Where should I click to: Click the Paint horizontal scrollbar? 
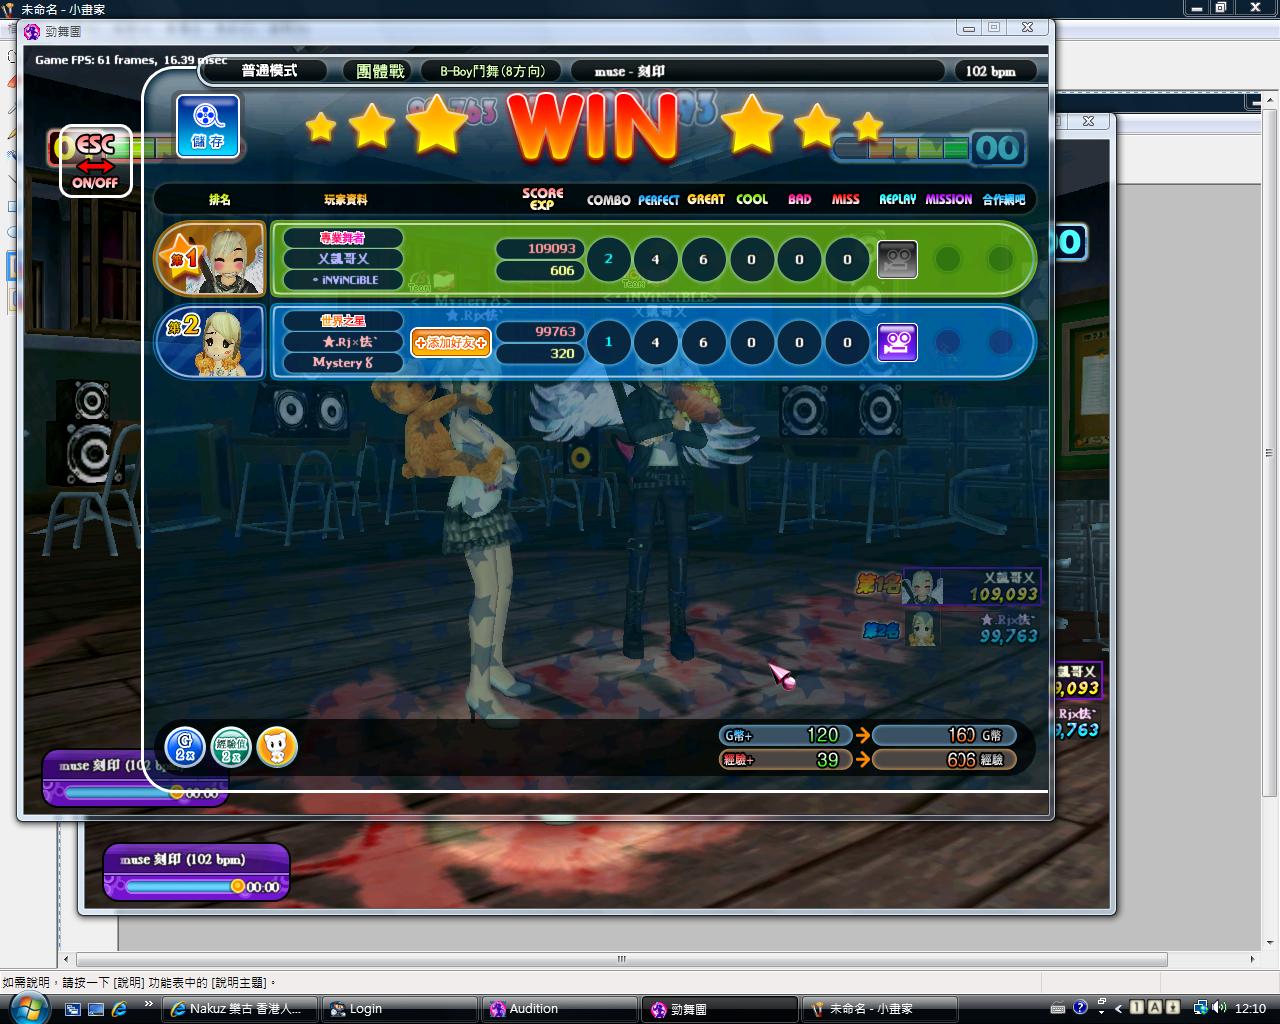621,959
